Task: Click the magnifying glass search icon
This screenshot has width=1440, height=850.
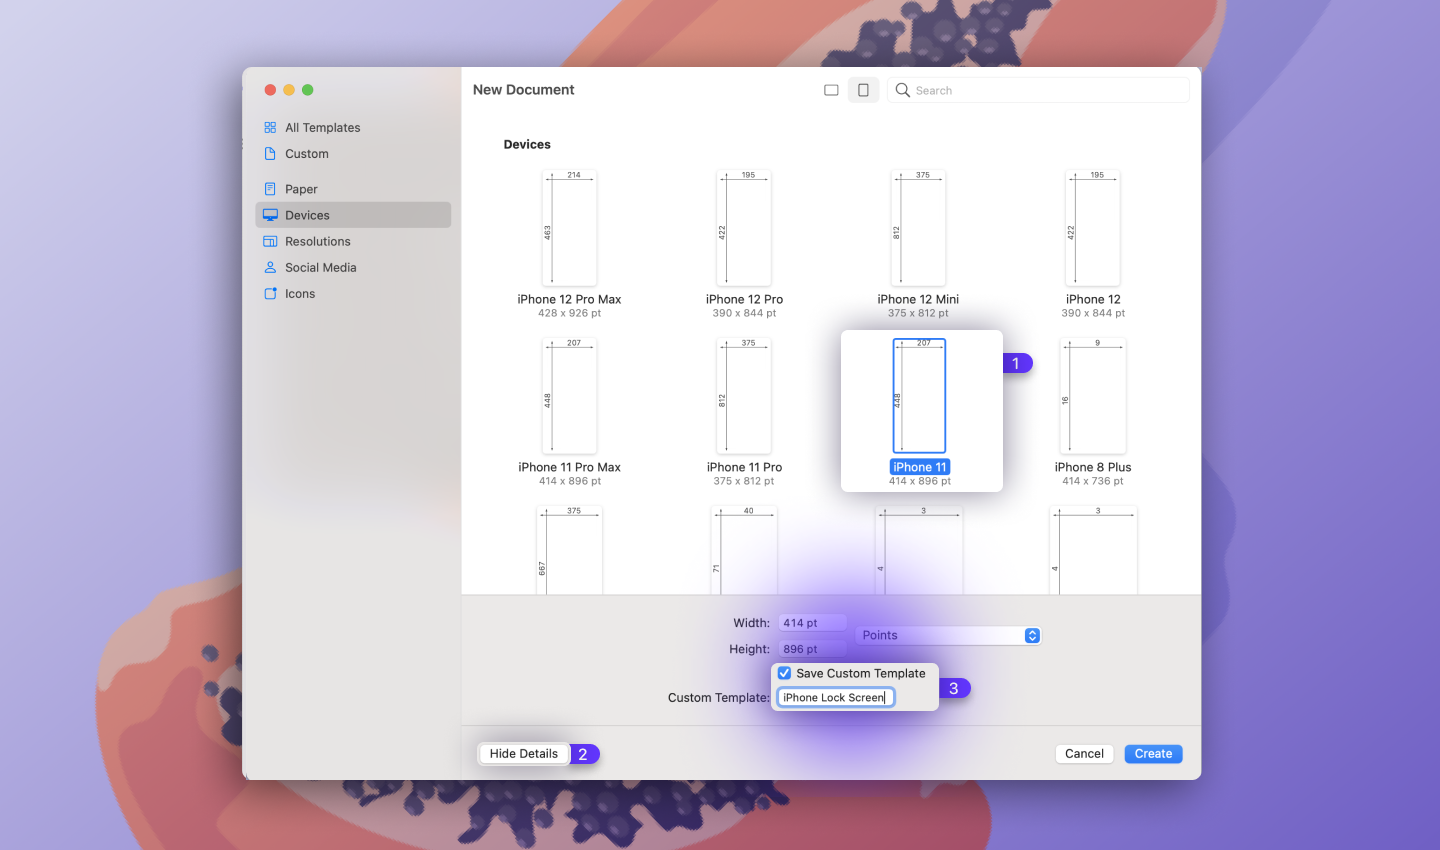Action: (903, 90)
